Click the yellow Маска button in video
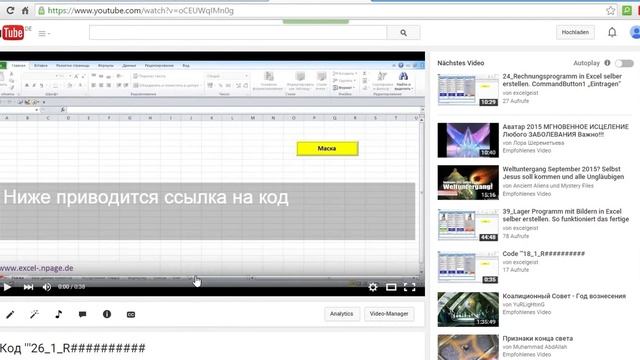 point(327,149)
